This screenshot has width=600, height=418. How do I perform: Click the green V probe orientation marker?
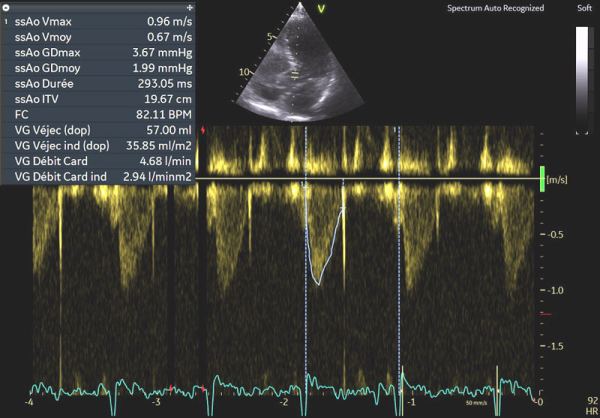tap(322, 10)
